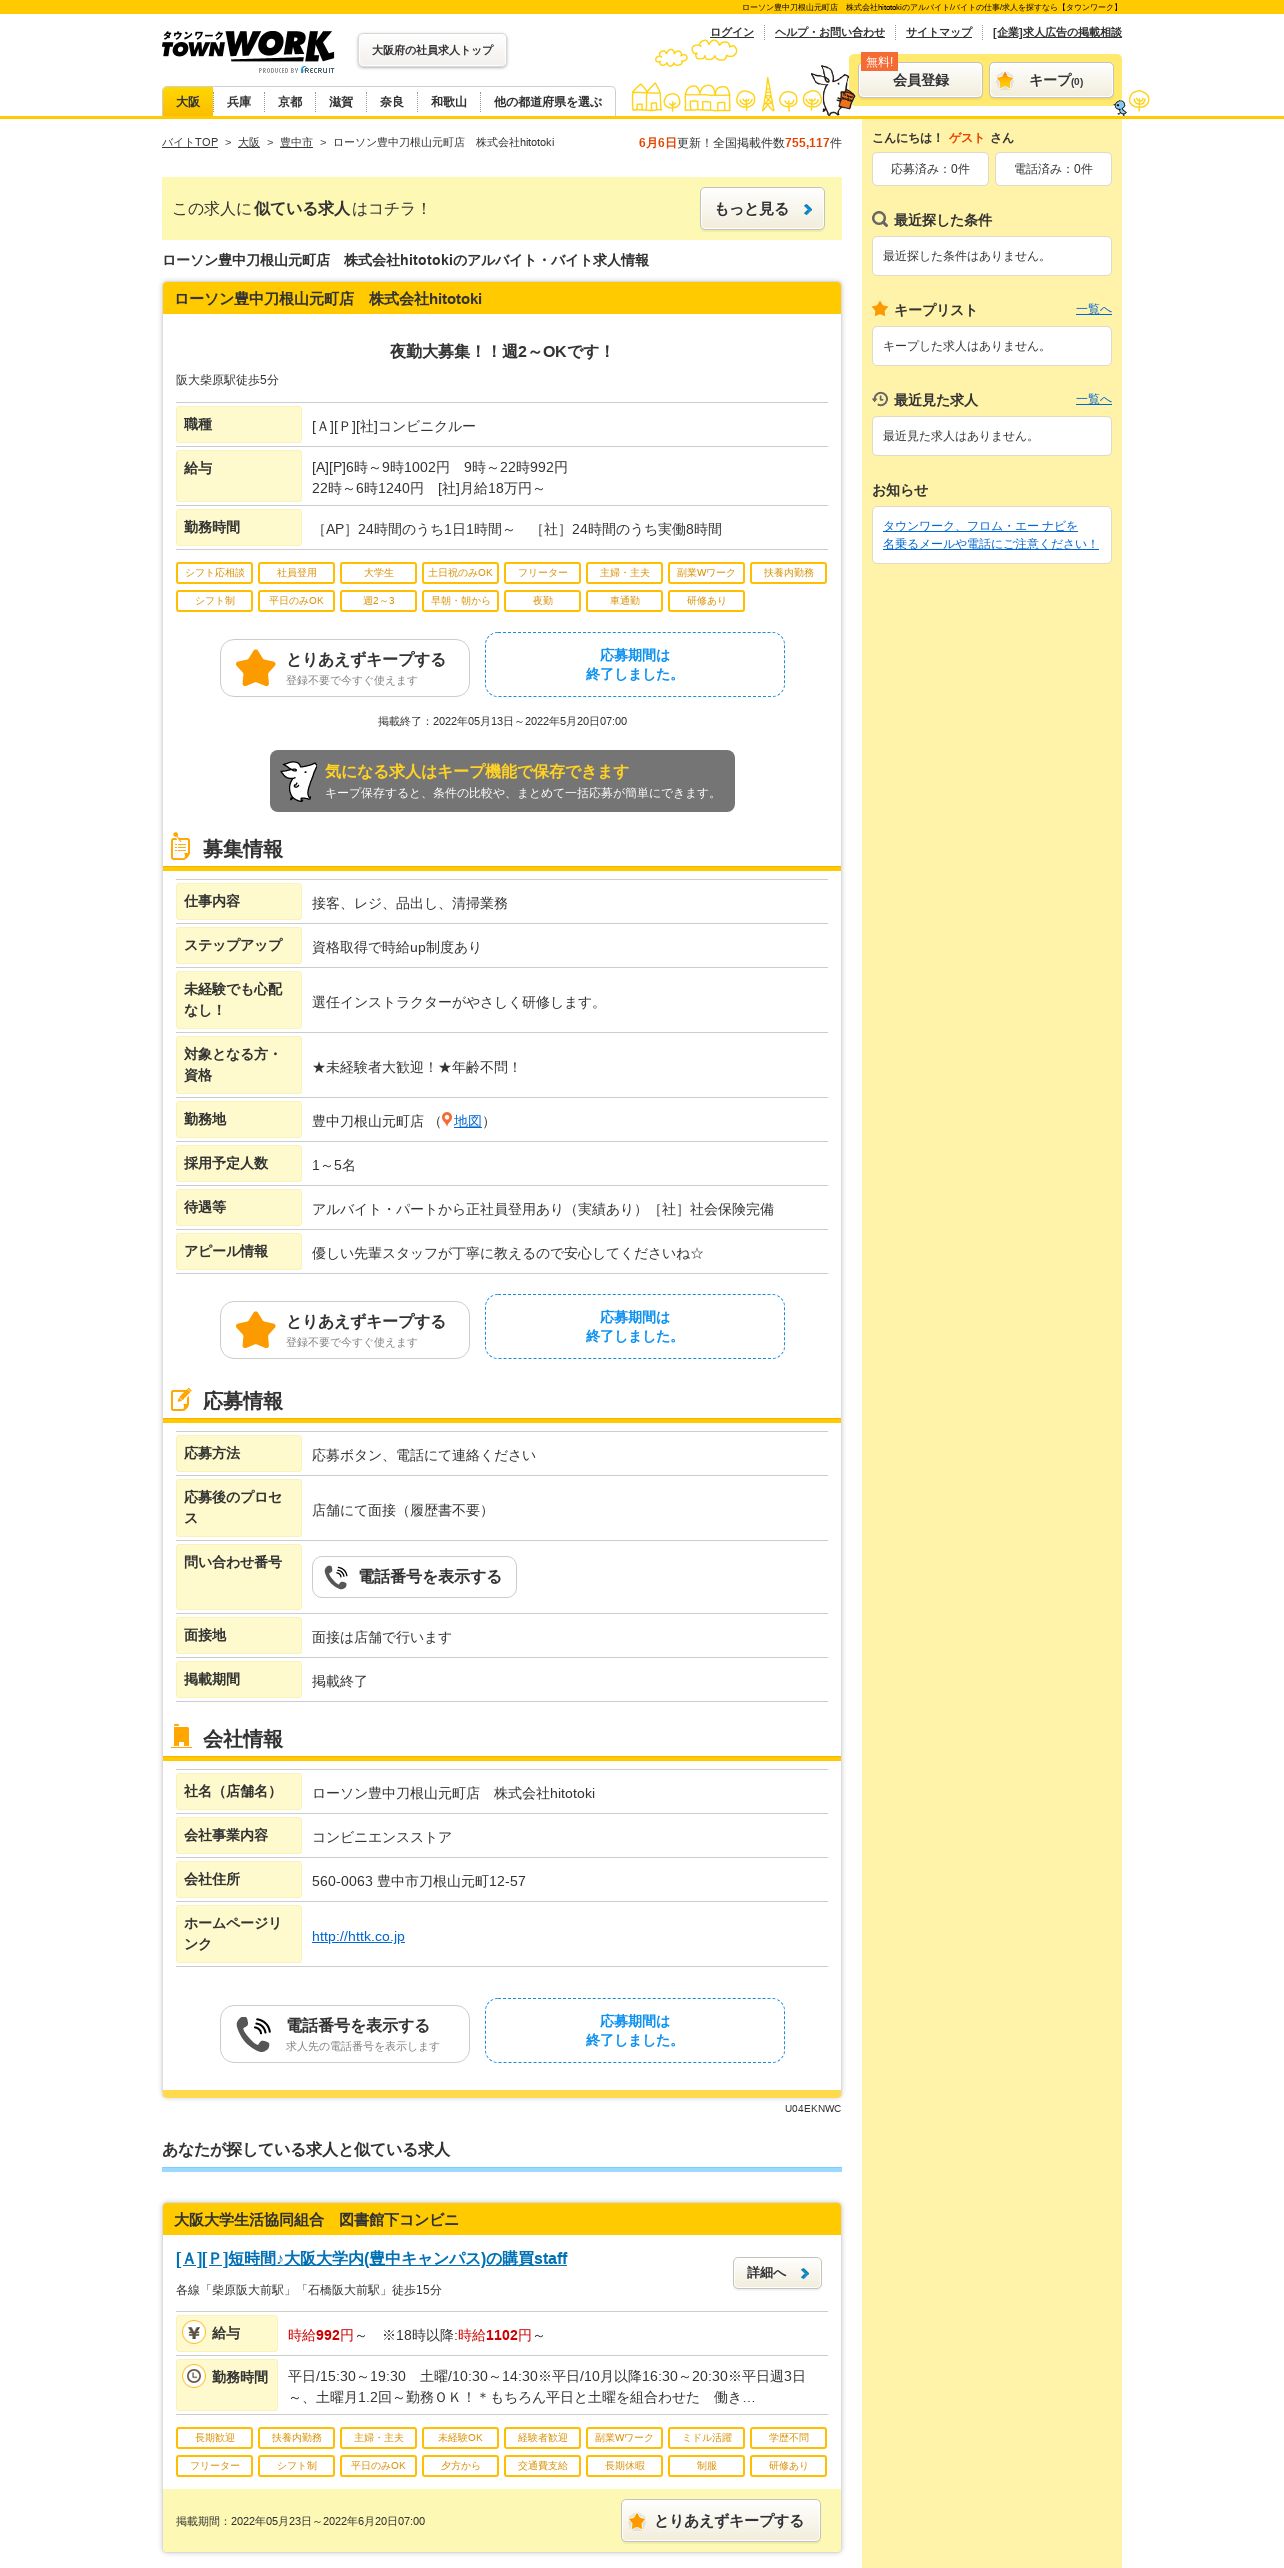Click the シフト応相談 tag
This screenshot has width=1284, height=2568.
pyautogui.click(x=215, y=573)
